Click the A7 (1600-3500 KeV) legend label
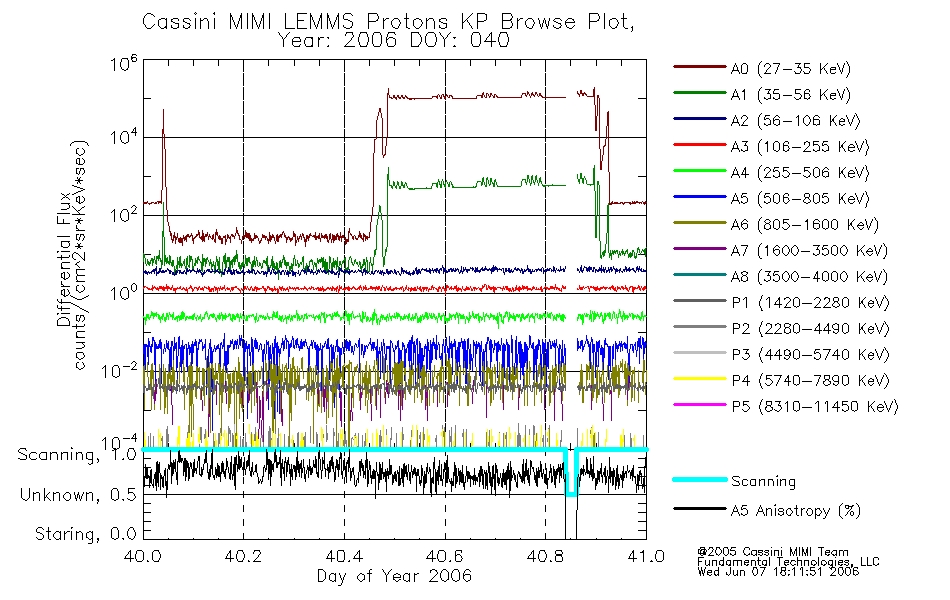The image size is (950, 600). pos(809,251)
